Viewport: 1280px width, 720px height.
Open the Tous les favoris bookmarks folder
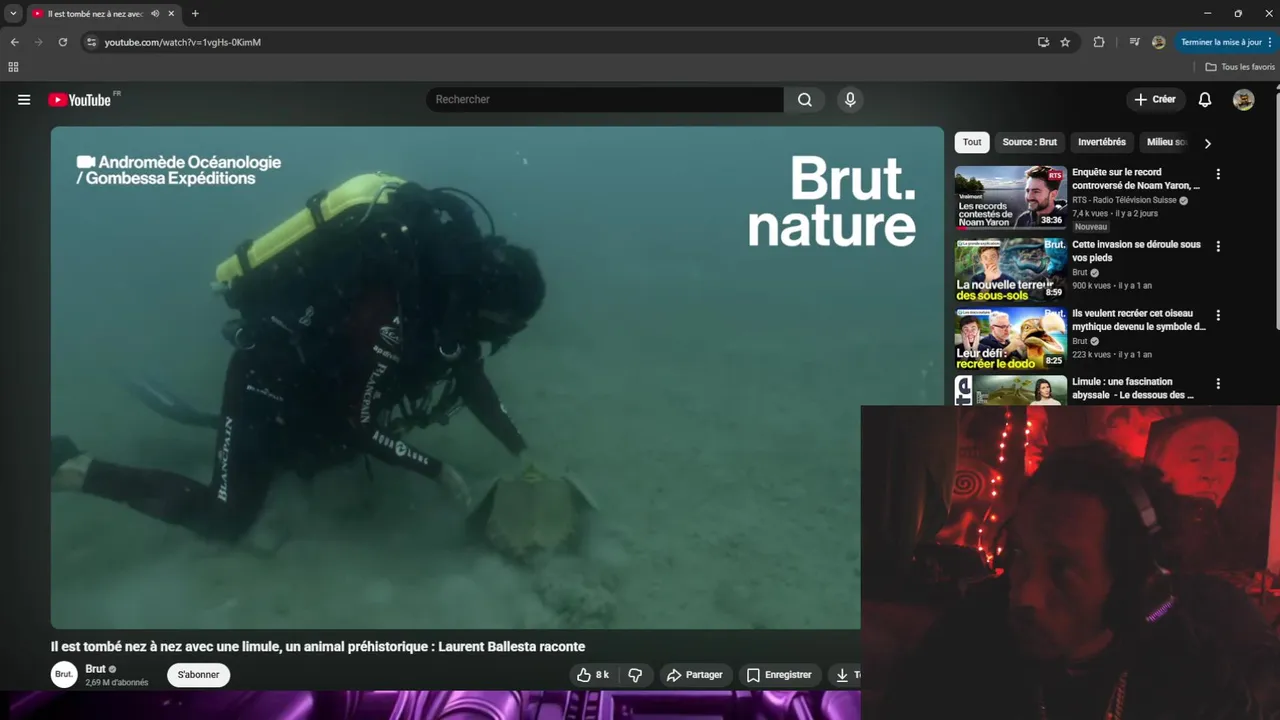pyautogui.click(x=1241, y=67)
